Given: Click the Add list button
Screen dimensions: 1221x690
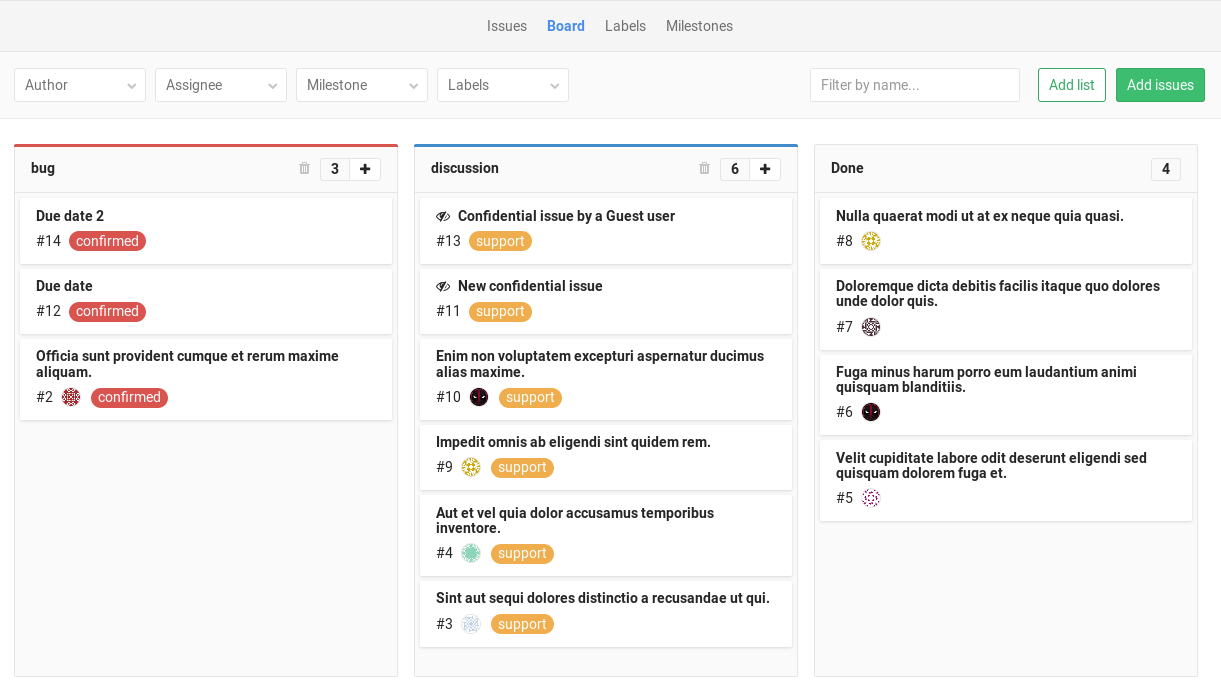Looking at the screenshot, I should (1071, 85).
